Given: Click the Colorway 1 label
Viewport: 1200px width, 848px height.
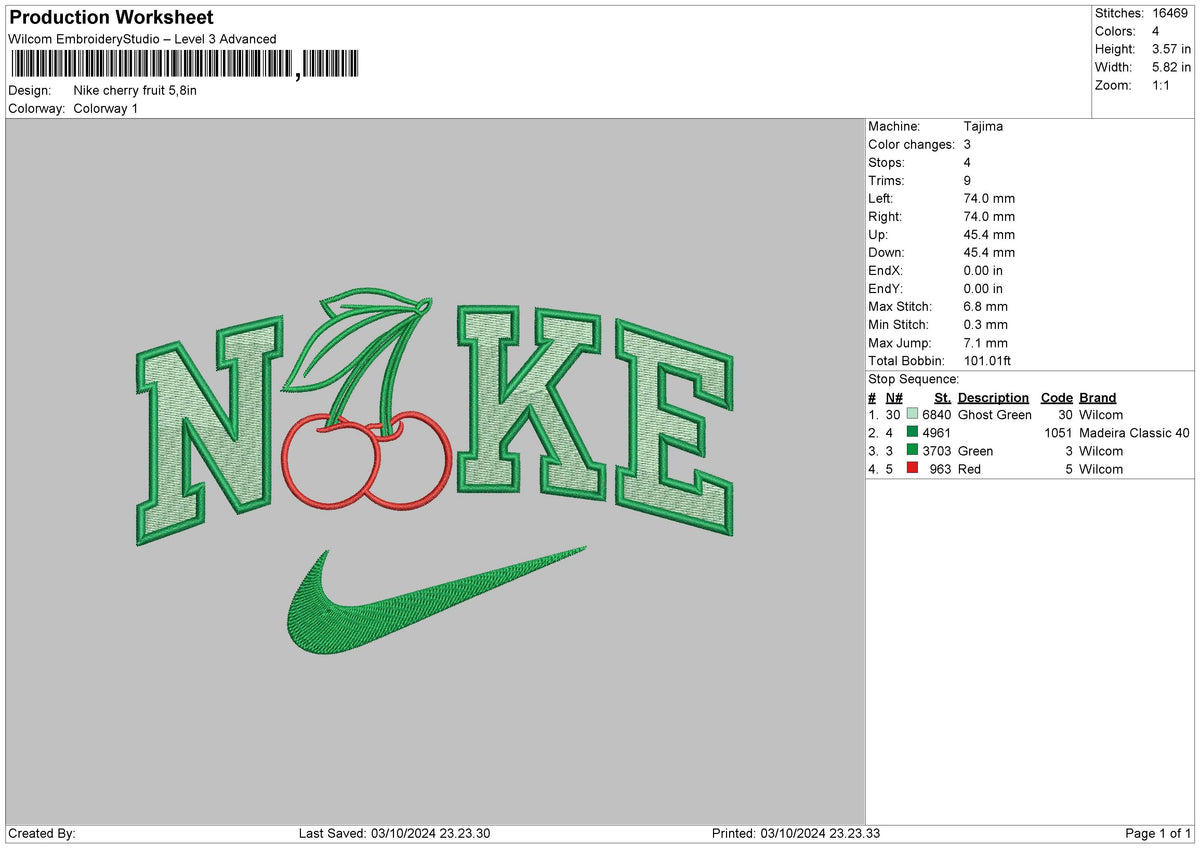Looking at the screenshot, I should tap(108, 109).
